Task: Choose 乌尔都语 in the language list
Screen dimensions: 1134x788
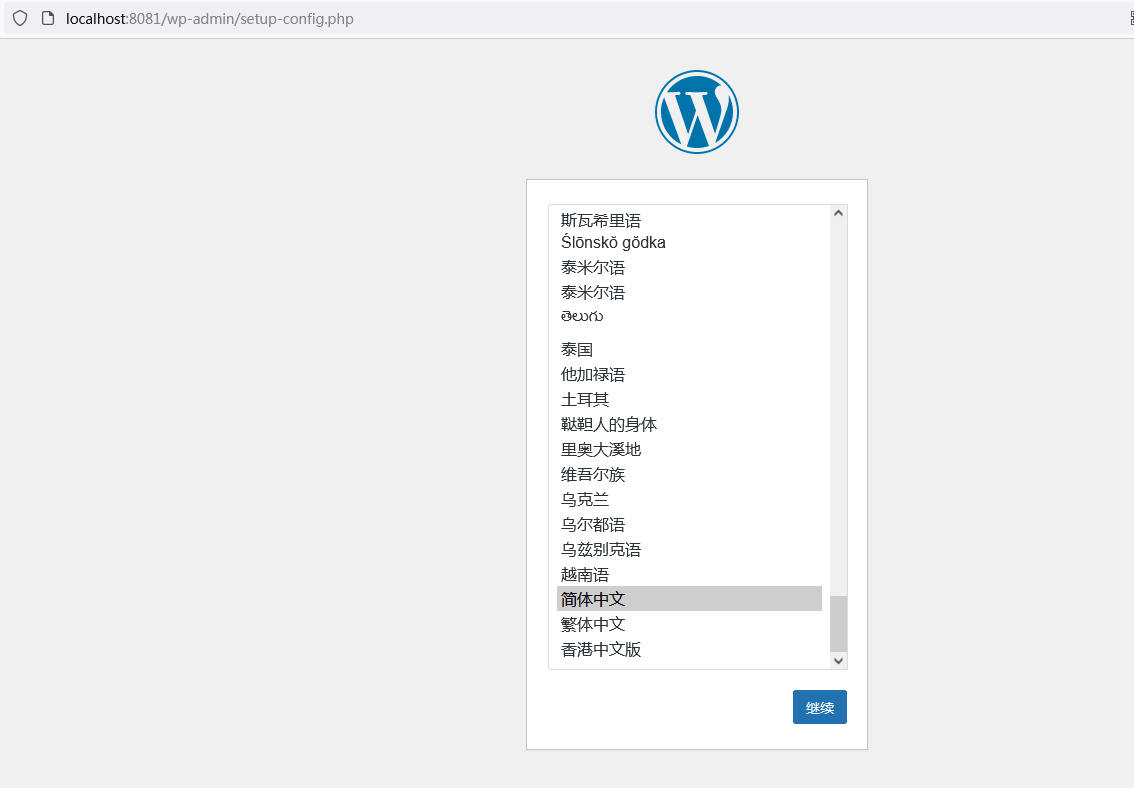Action: coord(592,523)
